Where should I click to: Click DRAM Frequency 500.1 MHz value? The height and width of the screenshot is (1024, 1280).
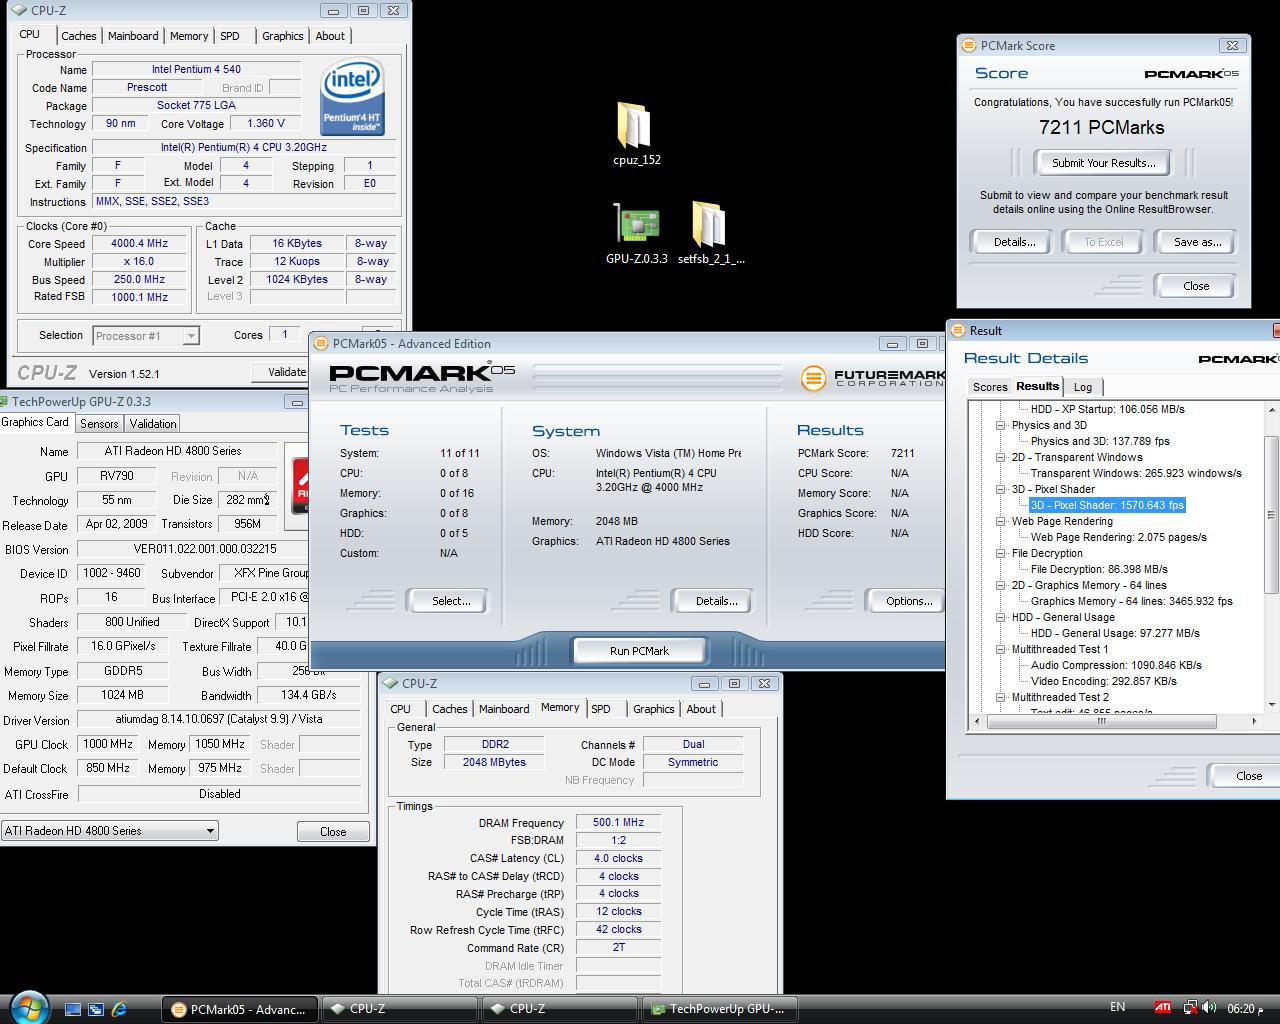point(618,822)
